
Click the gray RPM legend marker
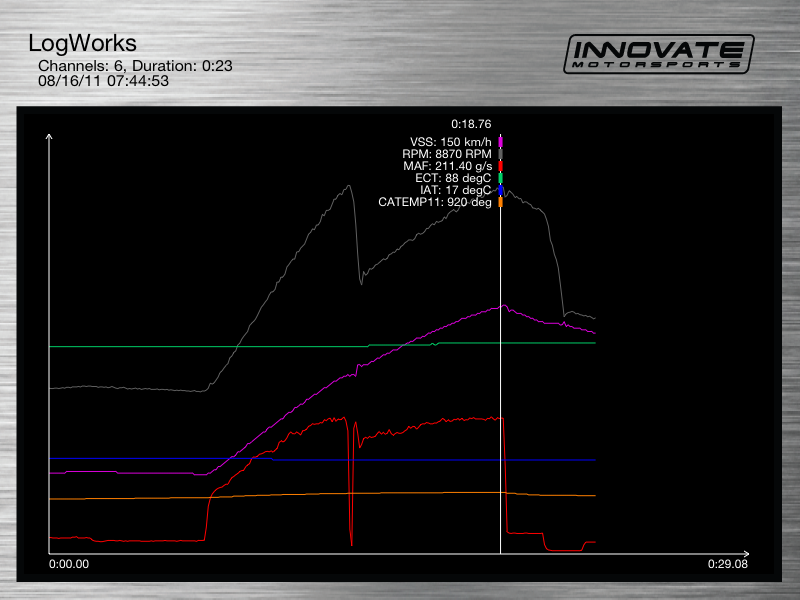(500, 154)
